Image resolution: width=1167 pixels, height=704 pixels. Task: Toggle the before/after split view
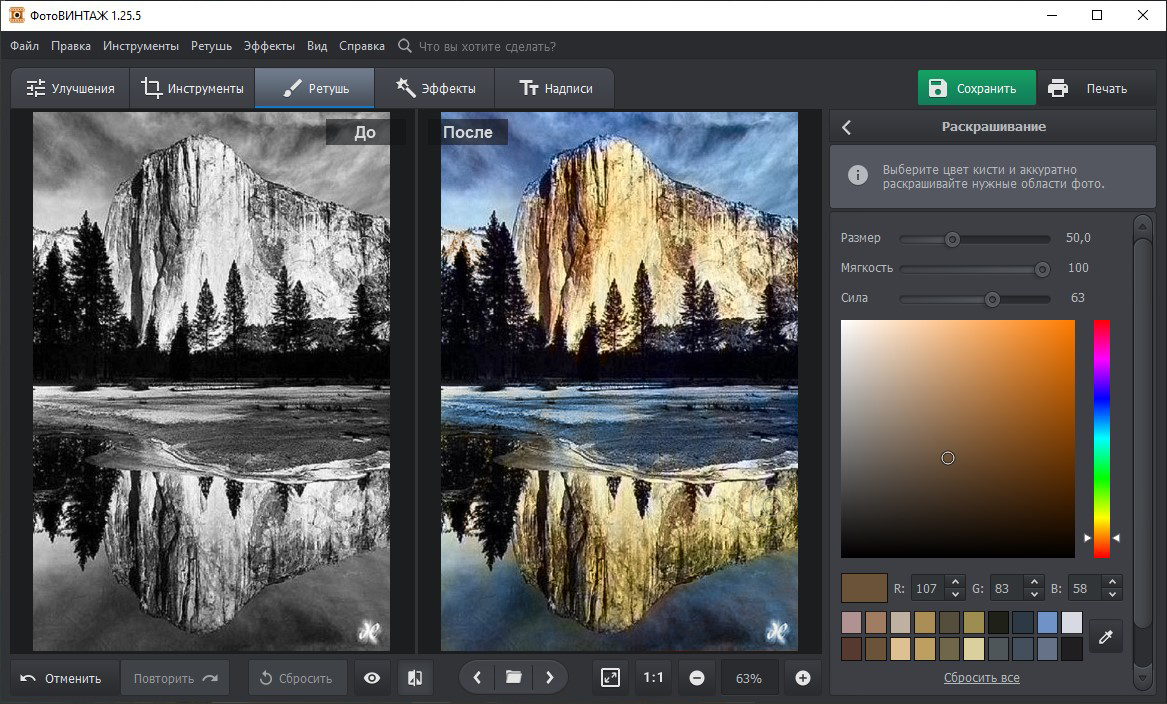(415, 678)
